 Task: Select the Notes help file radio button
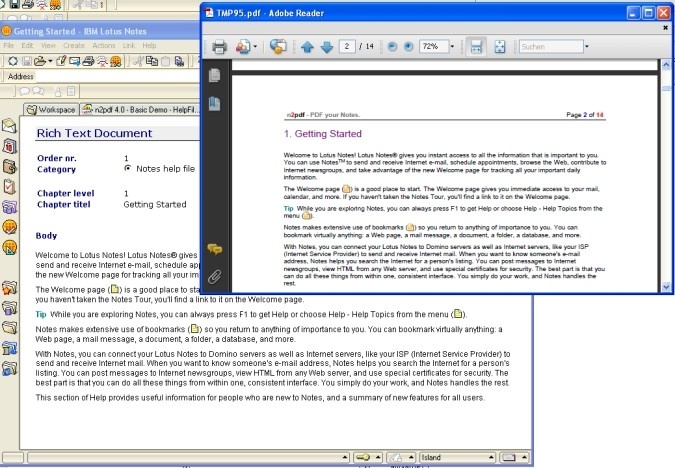click(x=127, y=168)
